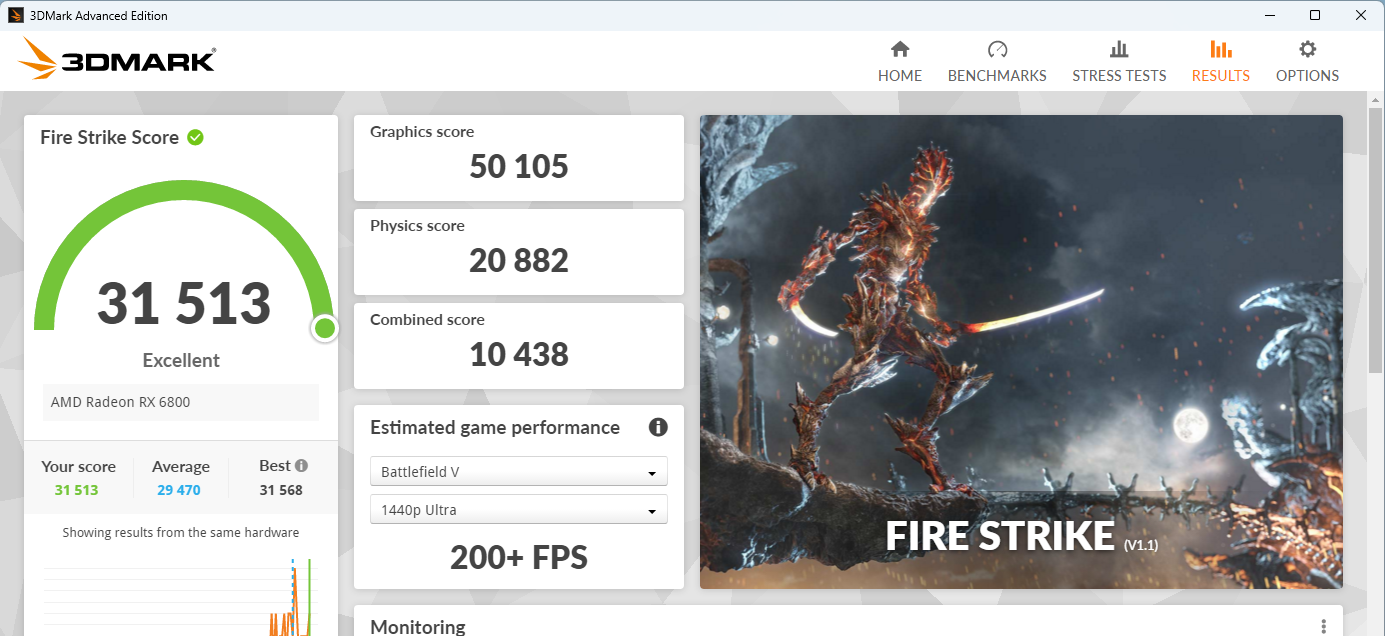Screen dimensions: 1385x636
Task: Go to the BENCHMARKS section
Action: [x=997, y=62]
